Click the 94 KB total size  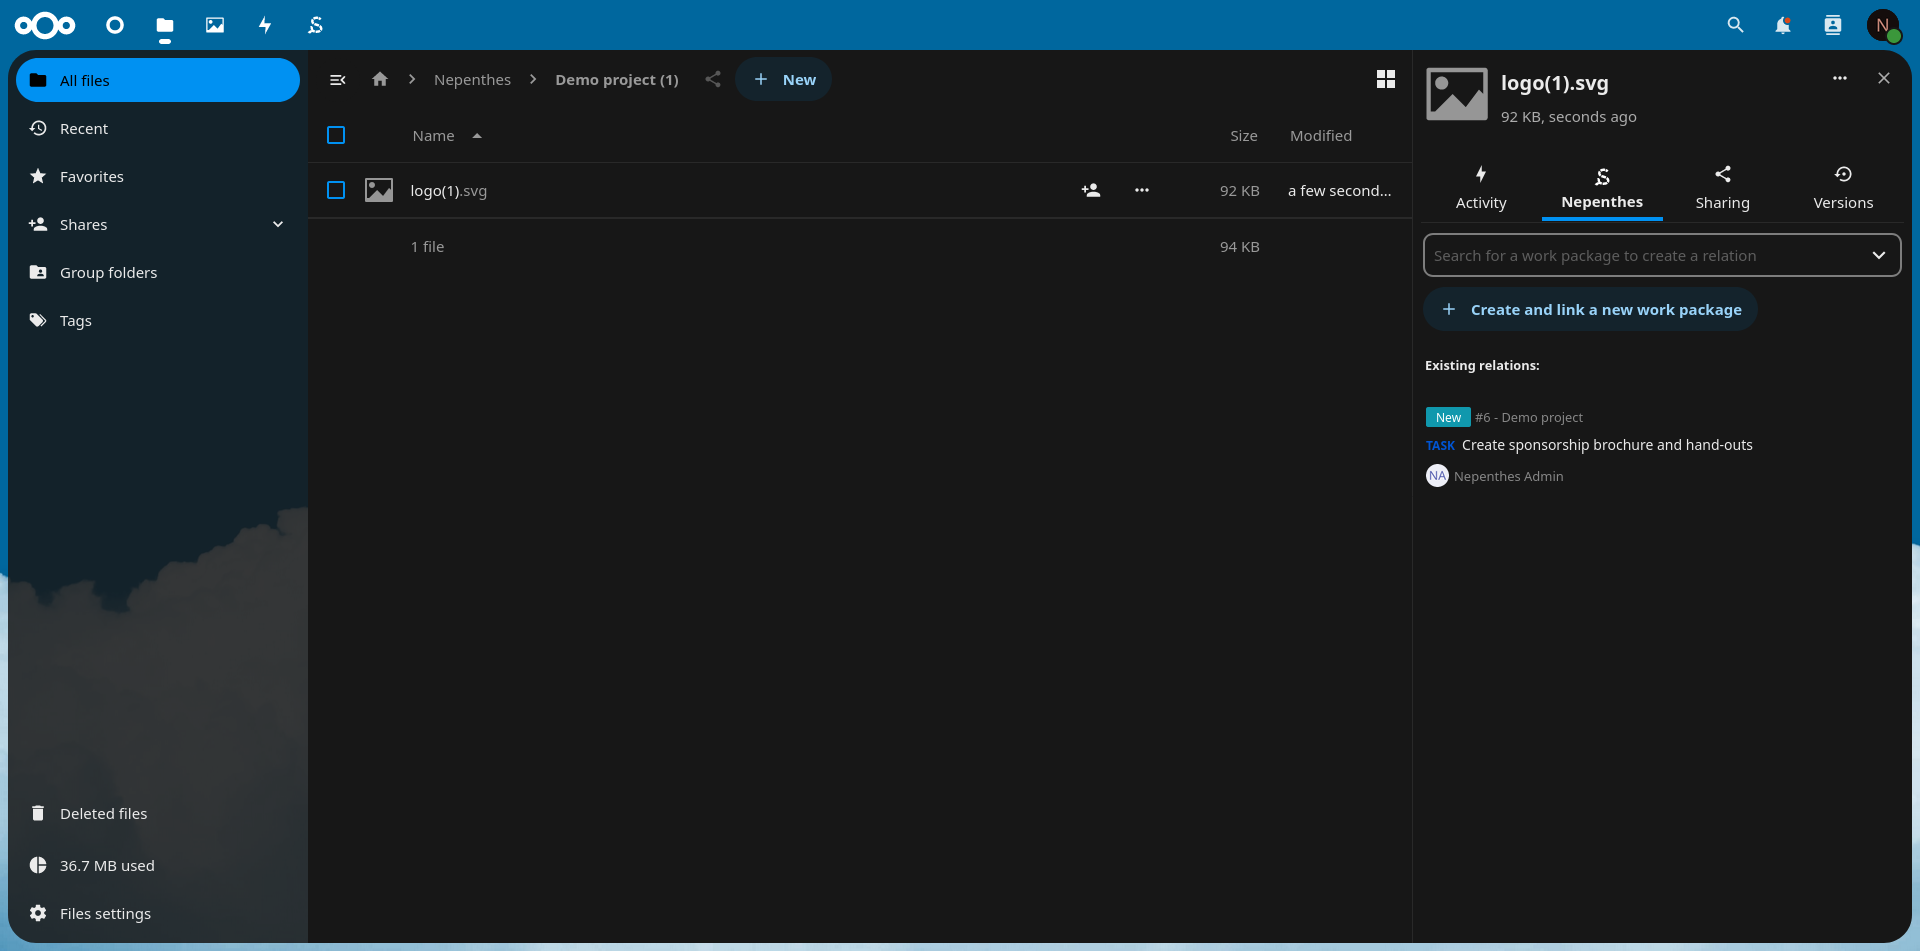[1240, 247]
